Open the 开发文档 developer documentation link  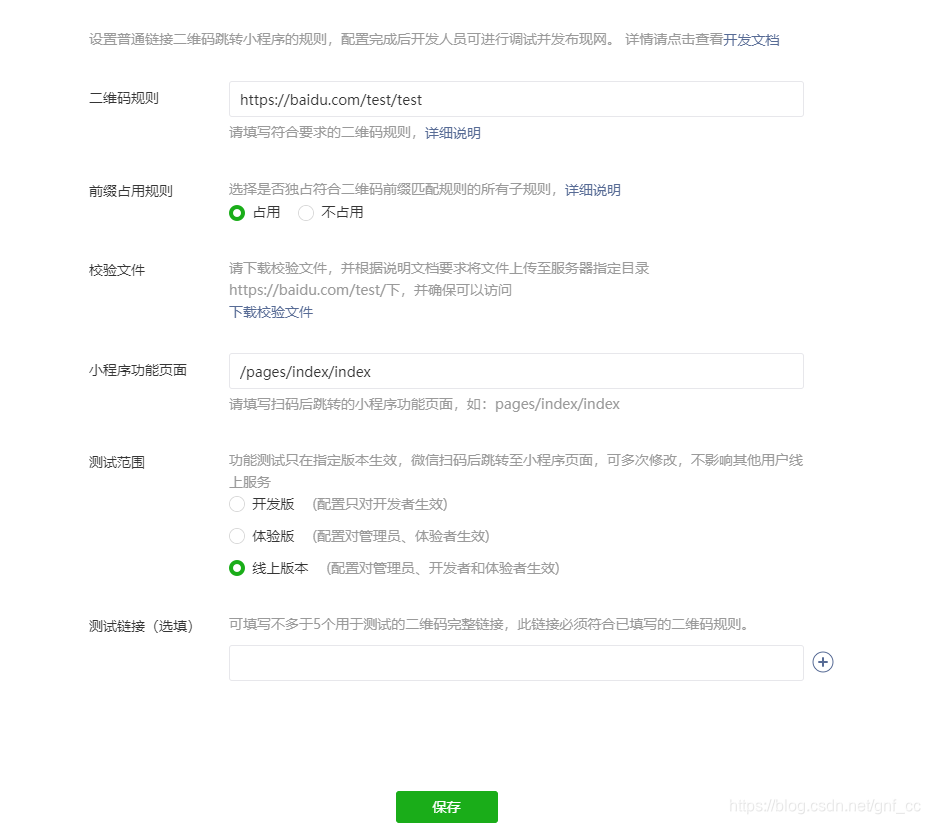(x=751, y=41)
